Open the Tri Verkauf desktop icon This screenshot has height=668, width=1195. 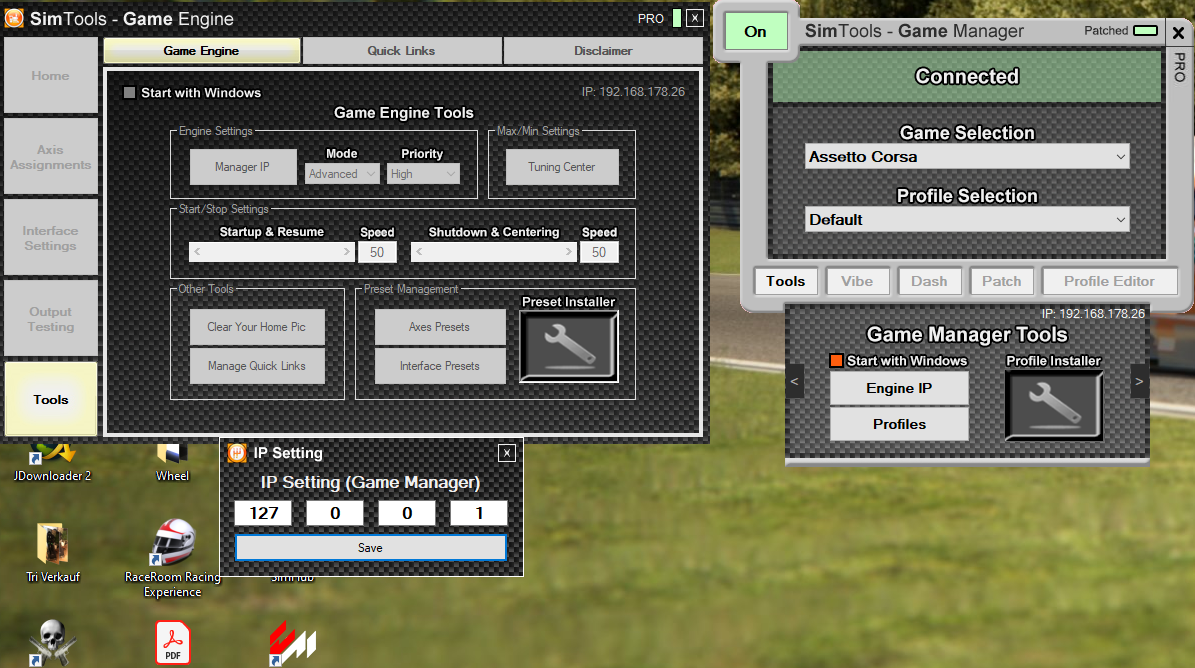point(53,553)
